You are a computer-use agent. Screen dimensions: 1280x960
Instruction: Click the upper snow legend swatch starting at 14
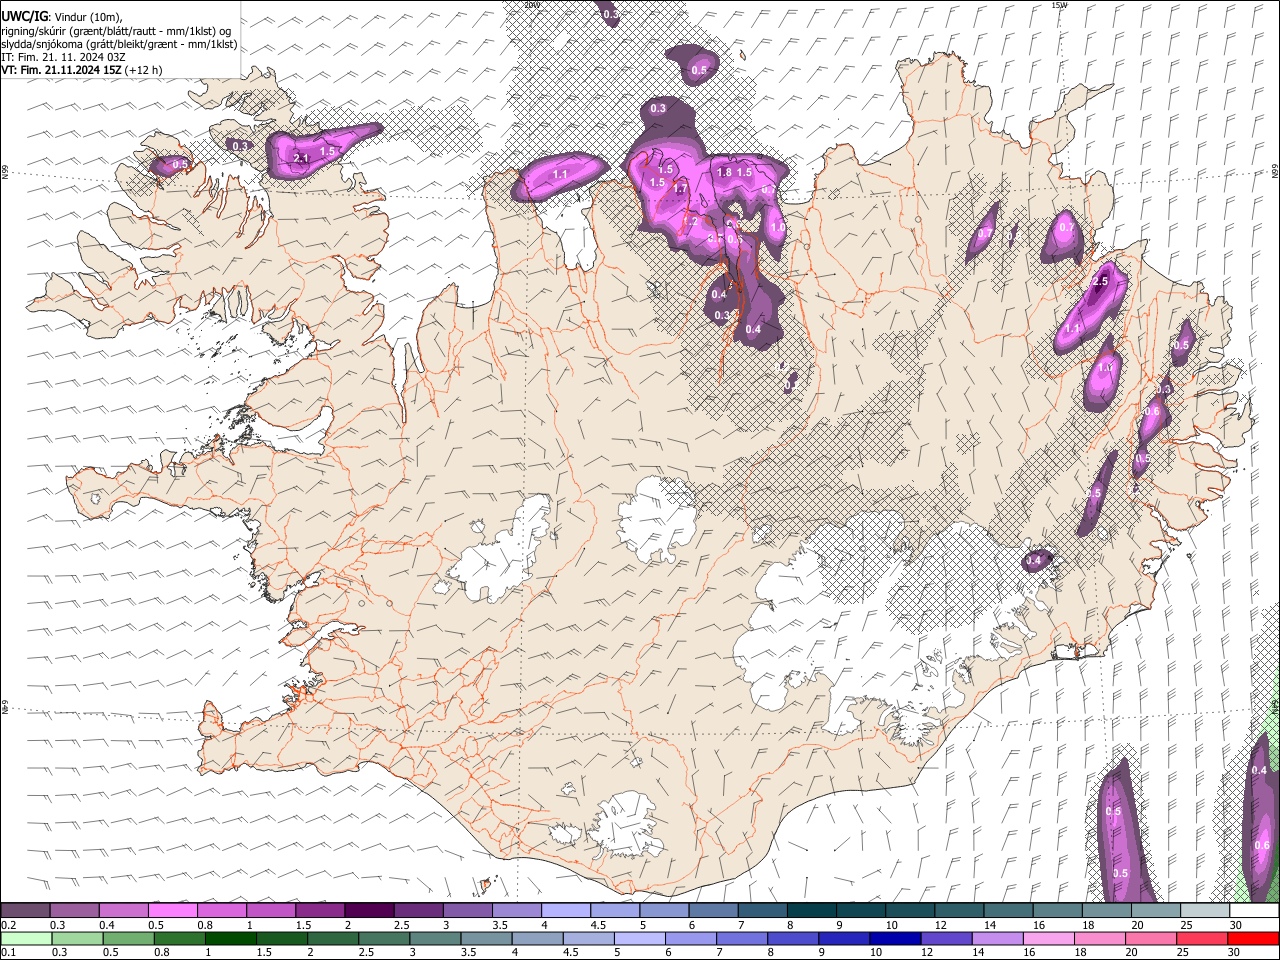tap(1008, 911)
